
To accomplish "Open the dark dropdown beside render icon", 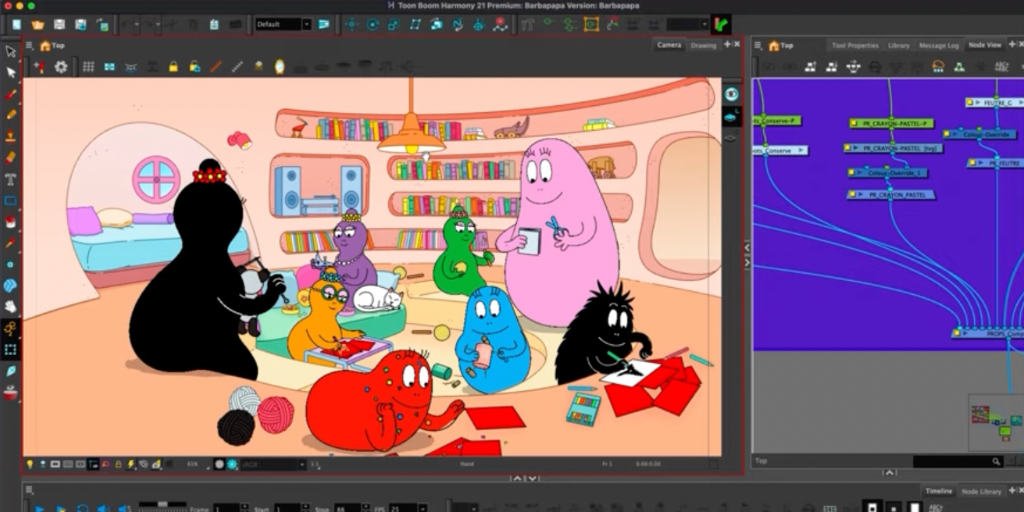I will point(688,25).
